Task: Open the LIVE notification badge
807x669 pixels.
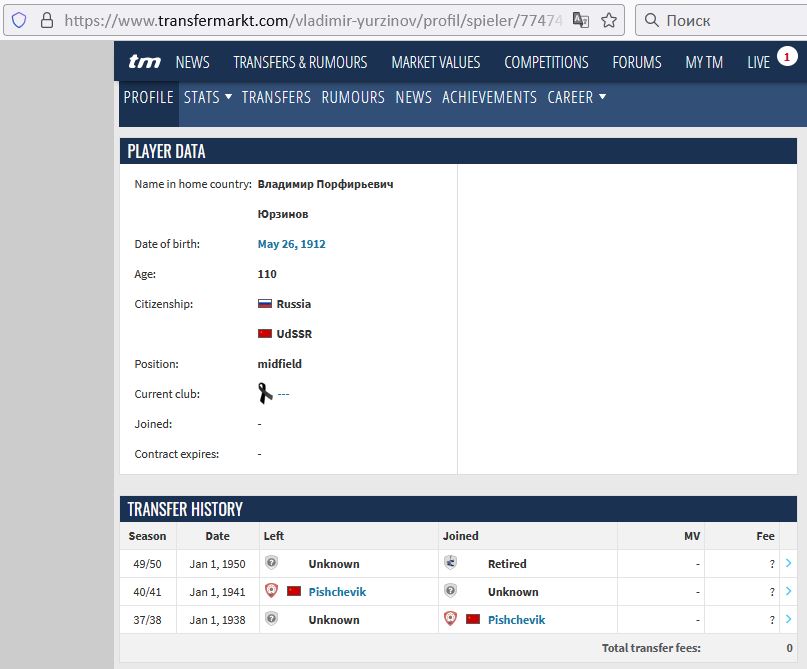Action: coord(786,57)
